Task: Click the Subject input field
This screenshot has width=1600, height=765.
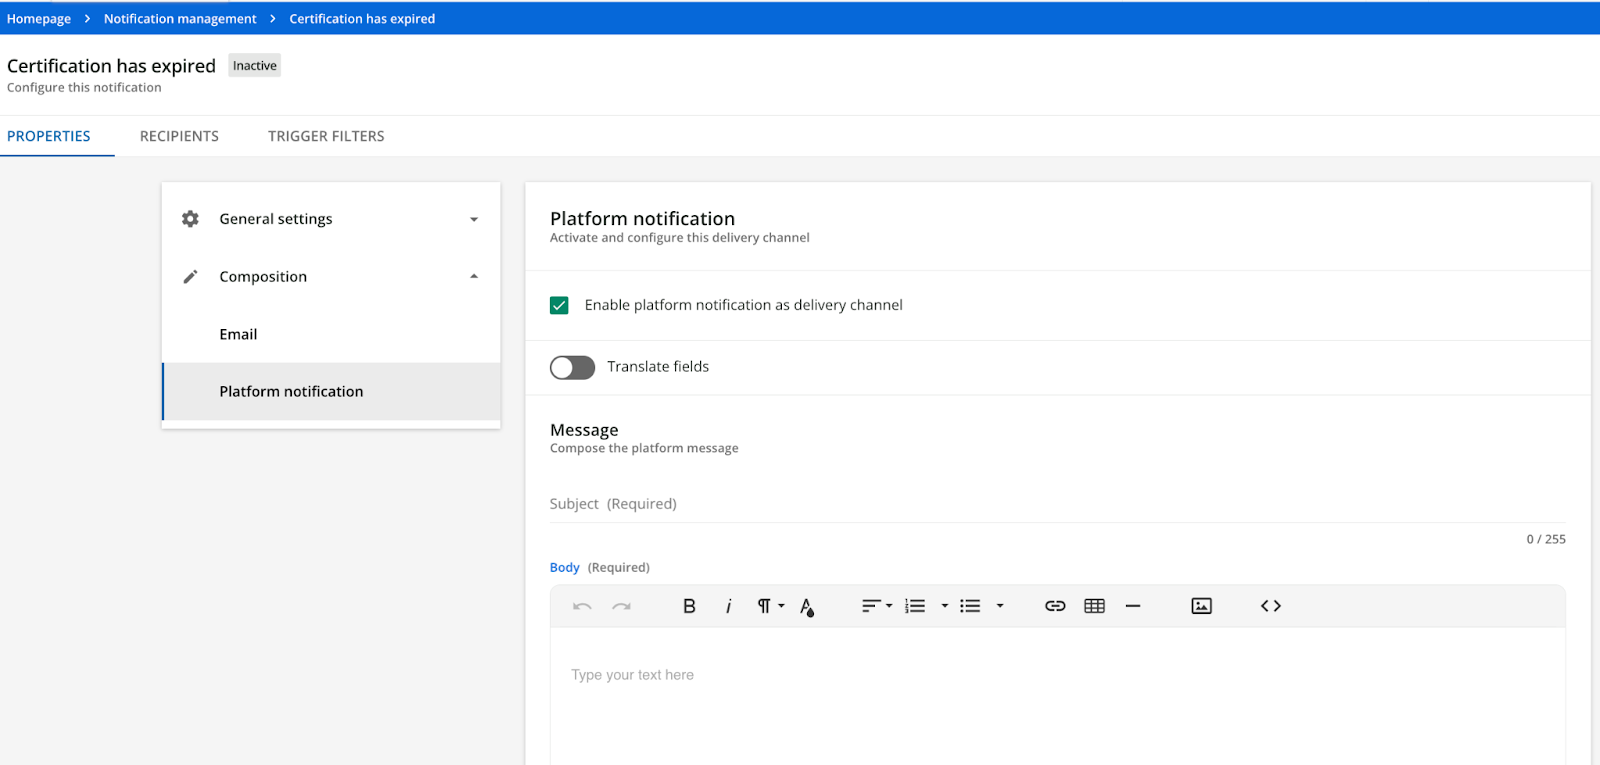Action: click(x=1056, y=504)
